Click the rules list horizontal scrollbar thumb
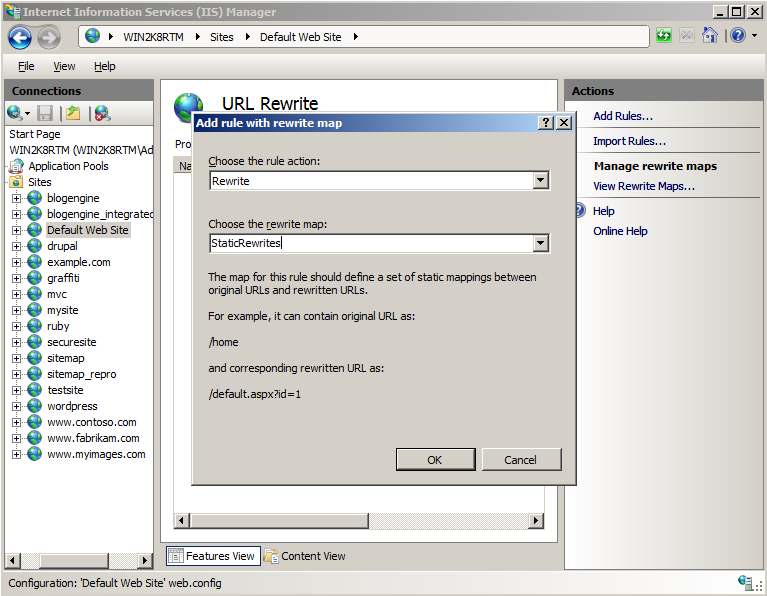This screenshot has width=767, height=596. [279, 521]
